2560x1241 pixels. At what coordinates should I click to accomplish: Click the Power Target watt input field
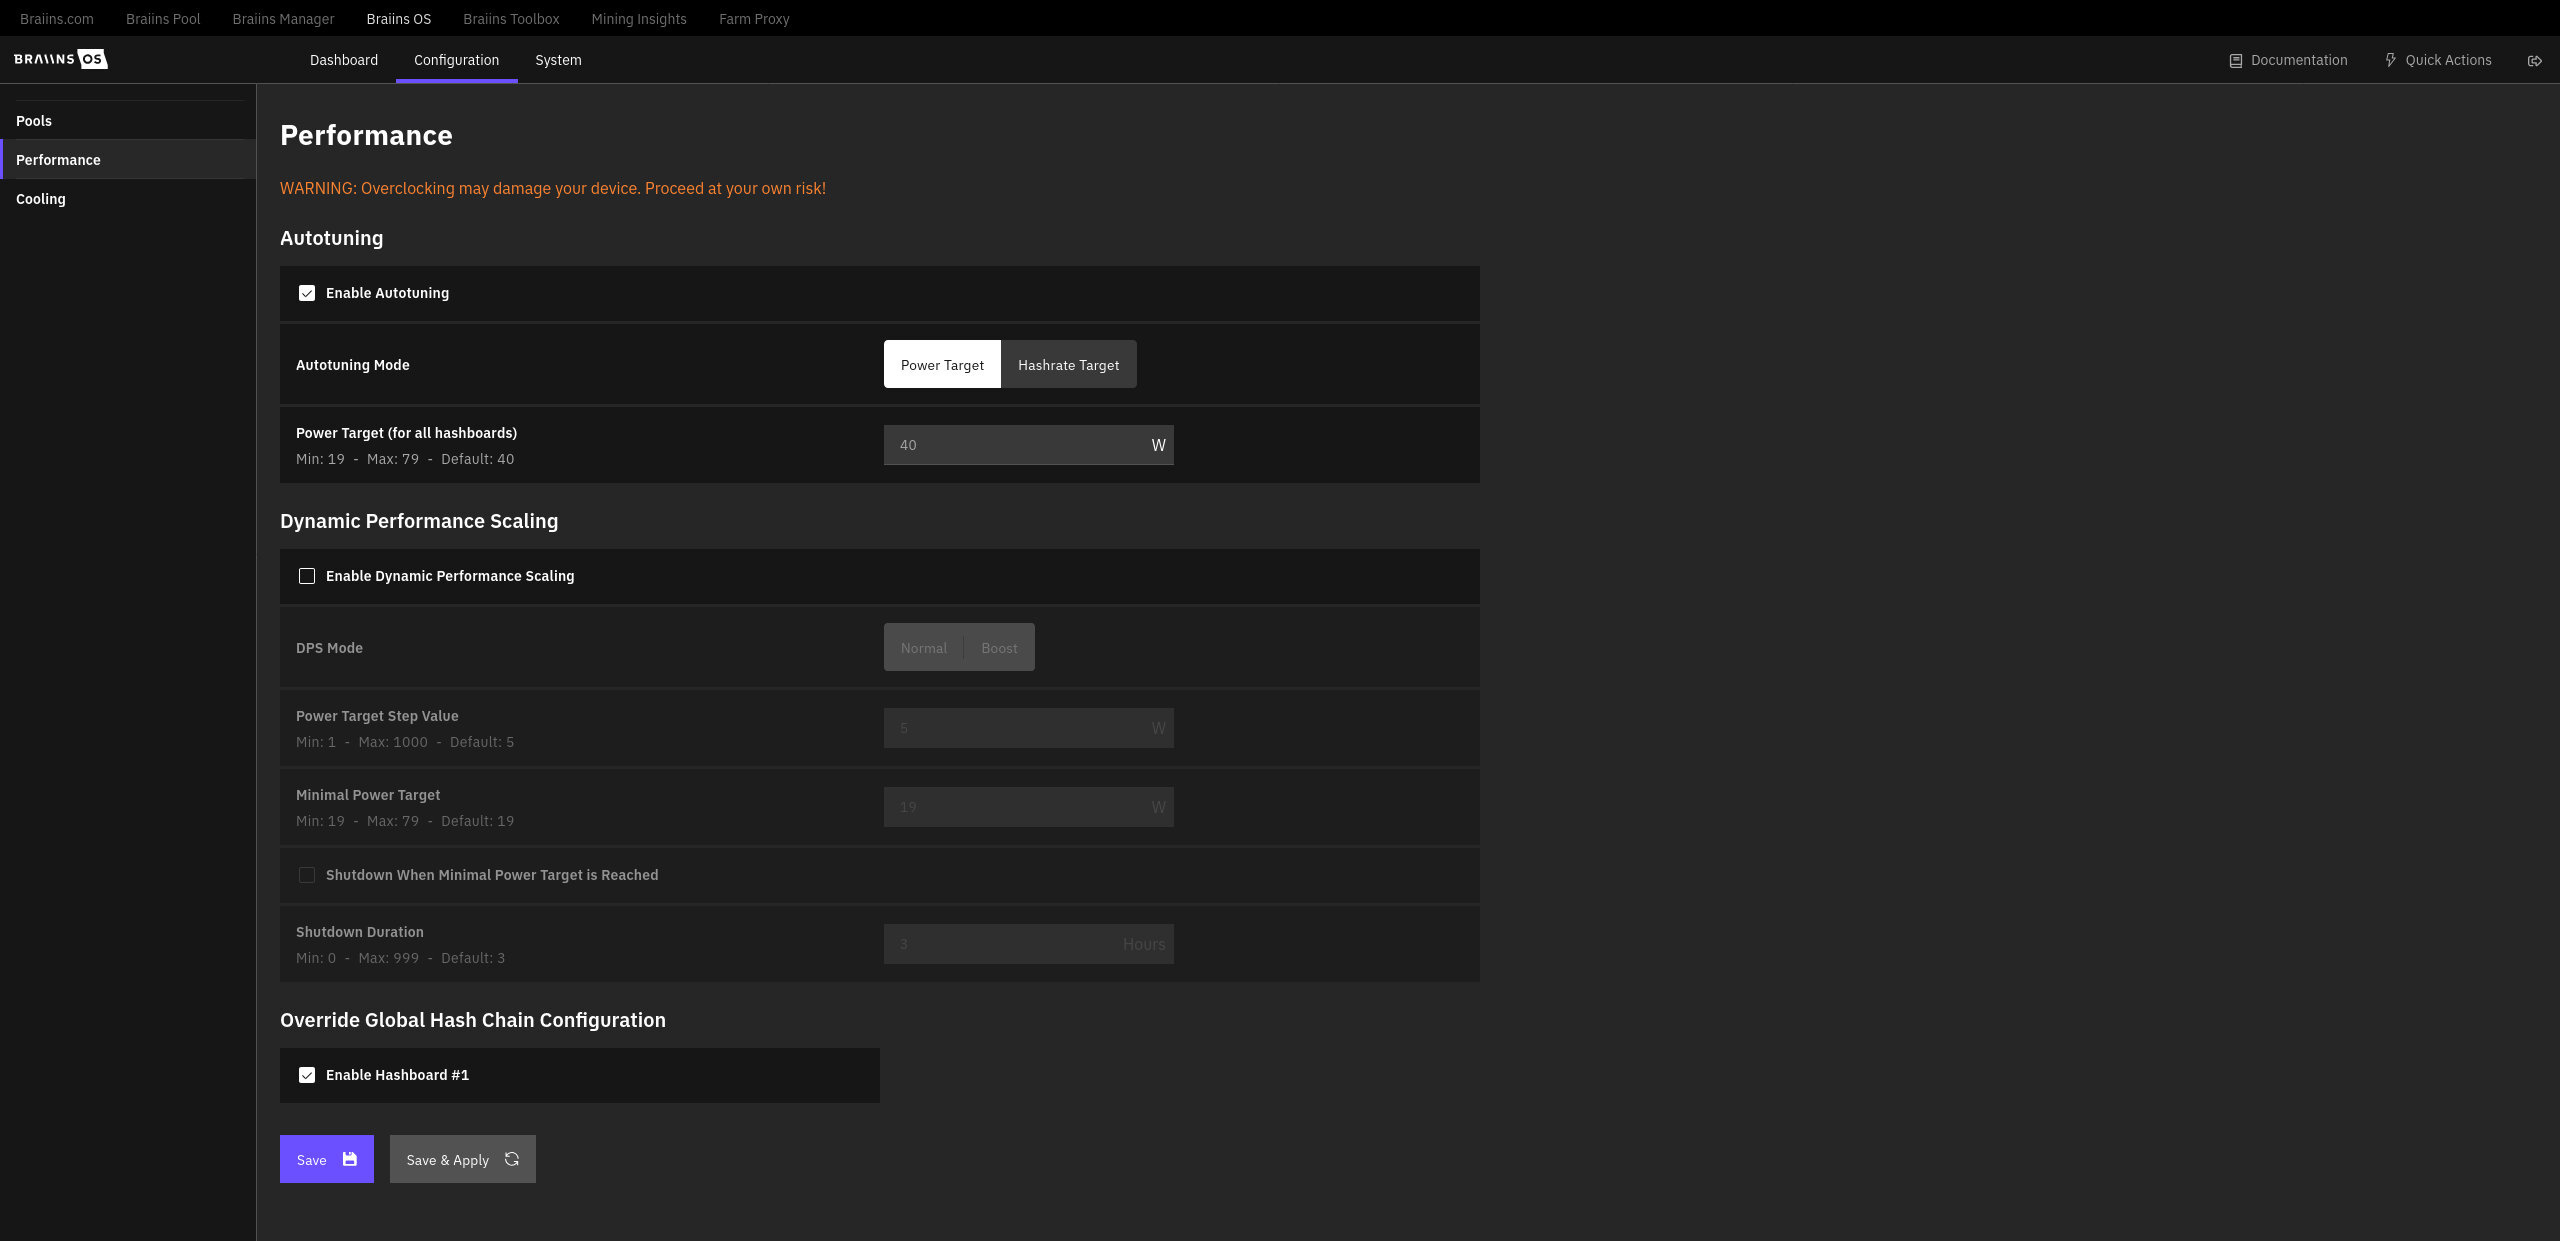click(1015, 445)
